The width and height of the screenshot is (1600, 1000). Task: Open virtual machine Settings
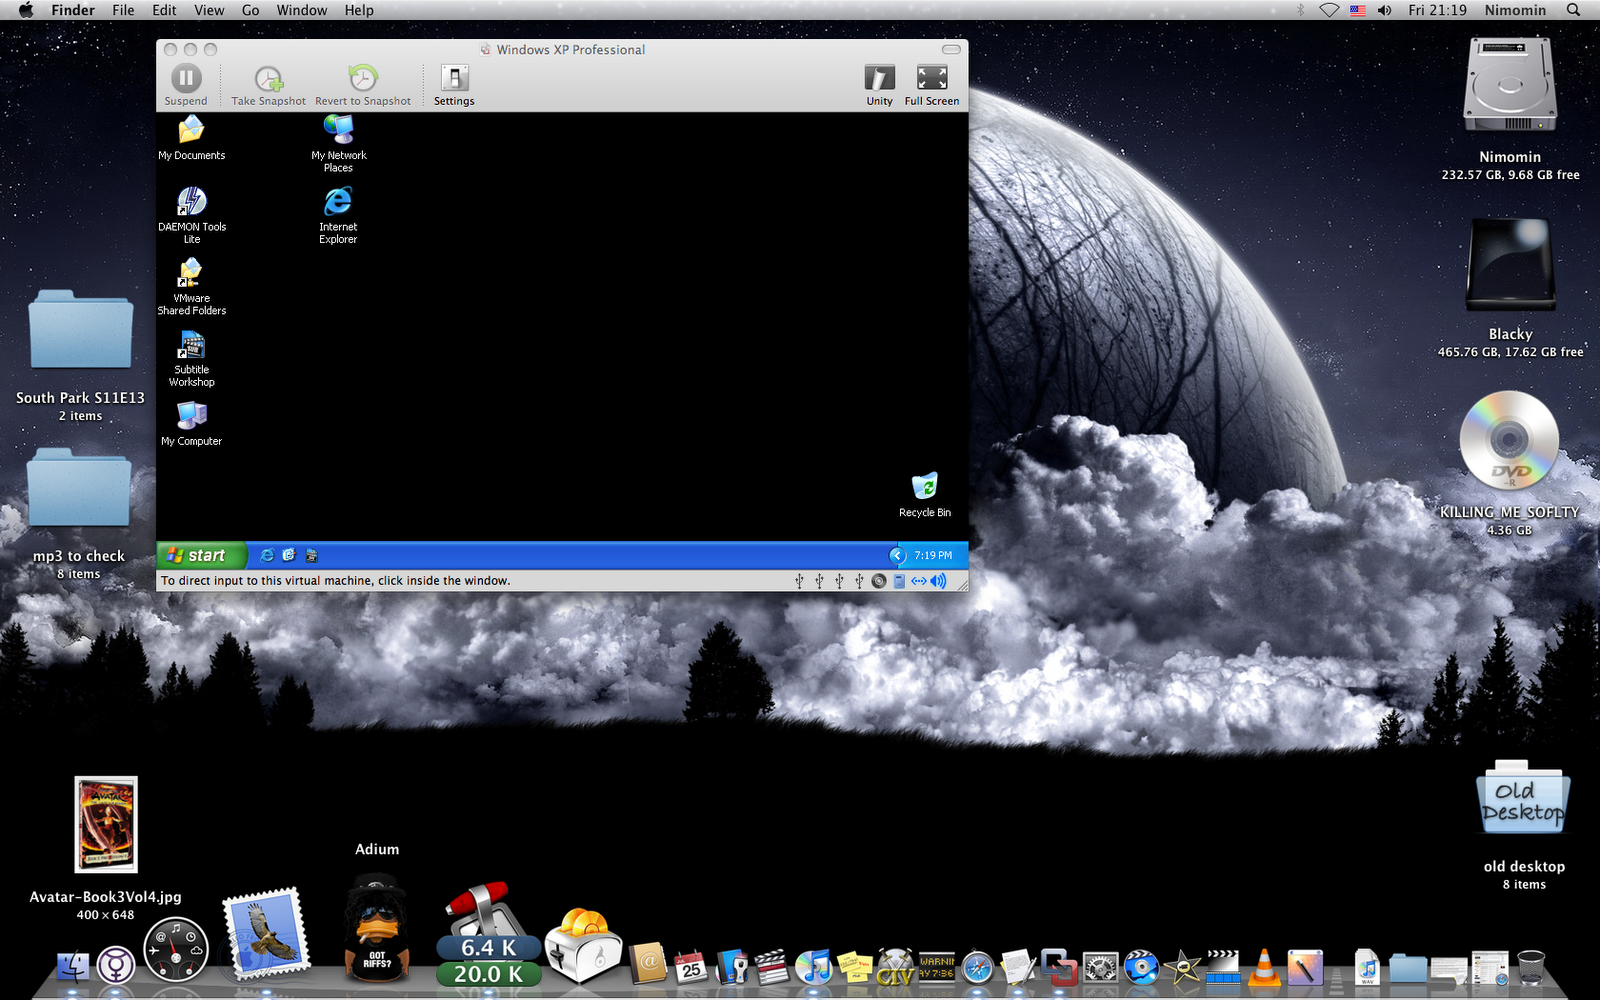tap(454, 85)
